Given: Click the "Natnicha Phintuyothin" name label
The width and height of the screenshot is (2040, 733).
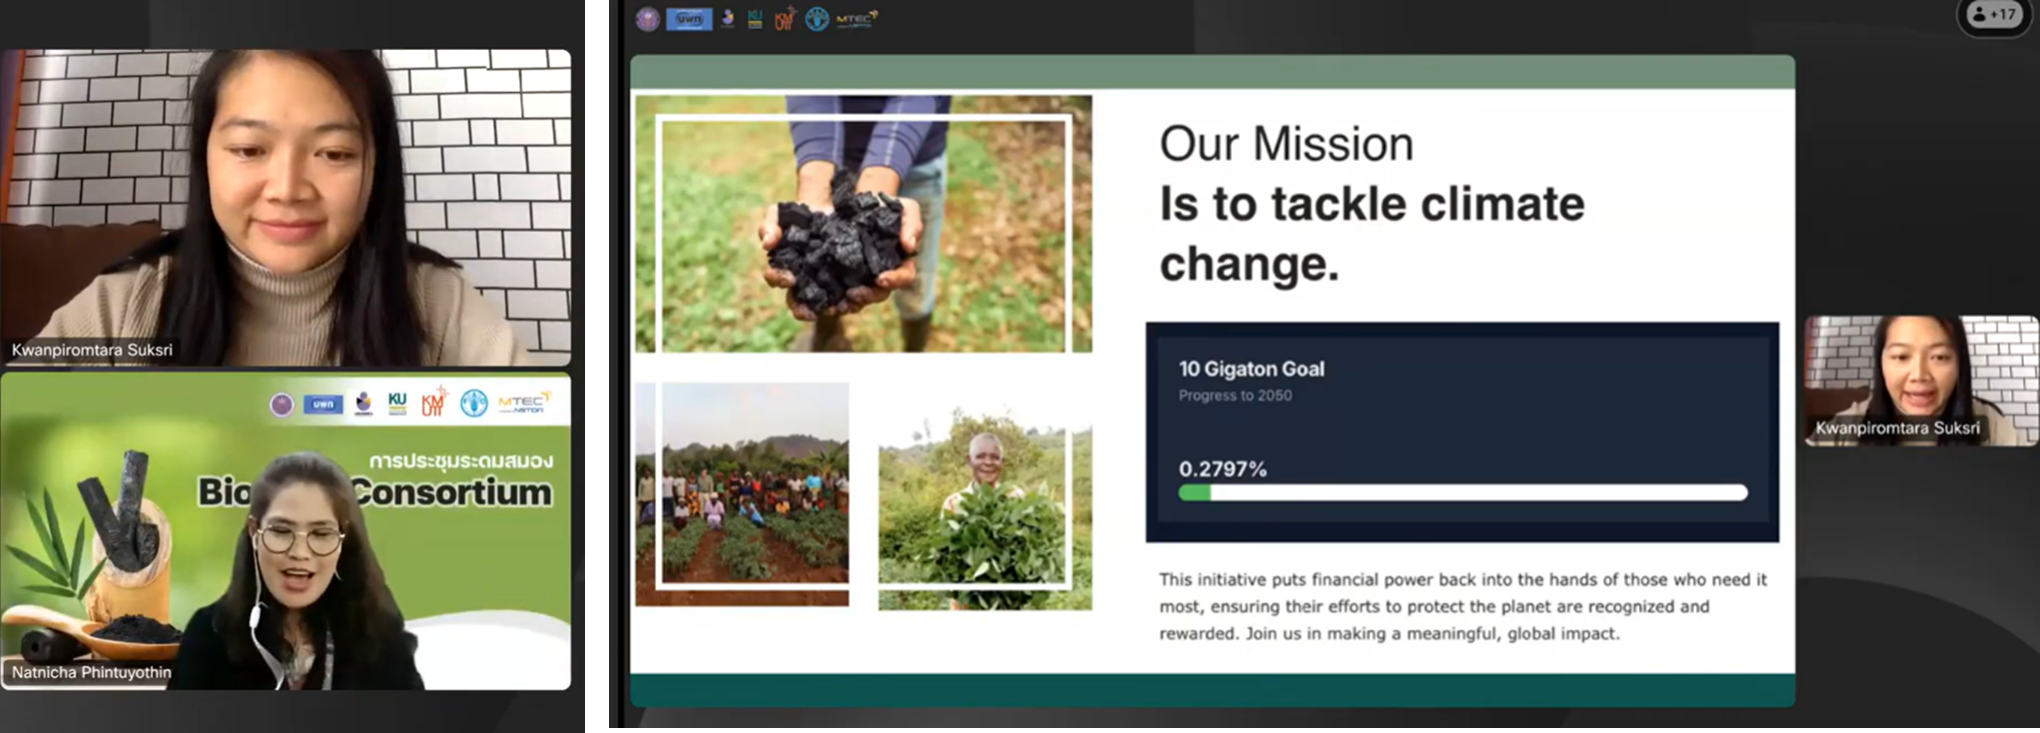Looking at the screenshot, I should coord(91,672).
